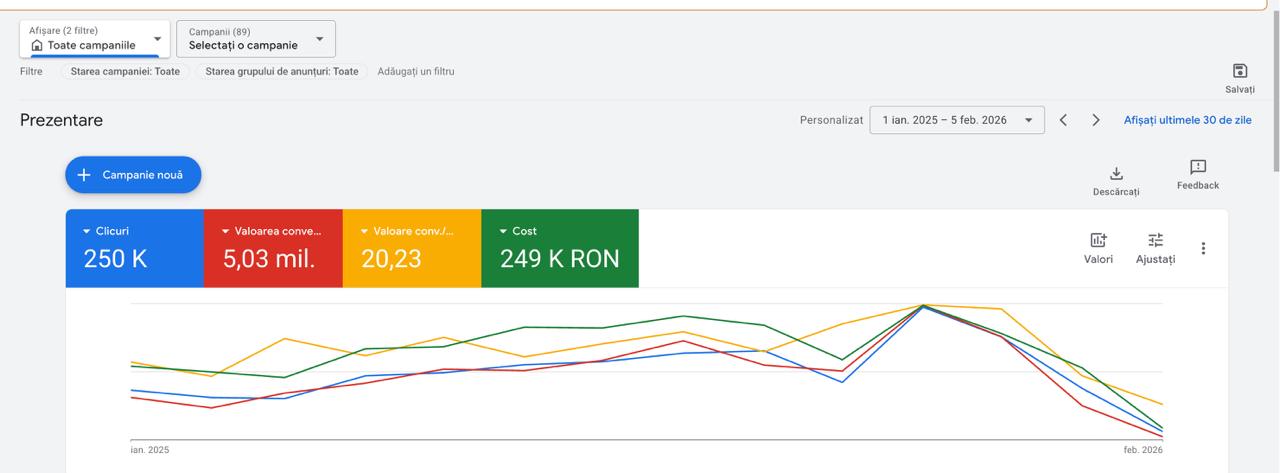1280x473 pixels.
Task: Go to next date range arrow
Action: 1096,120
